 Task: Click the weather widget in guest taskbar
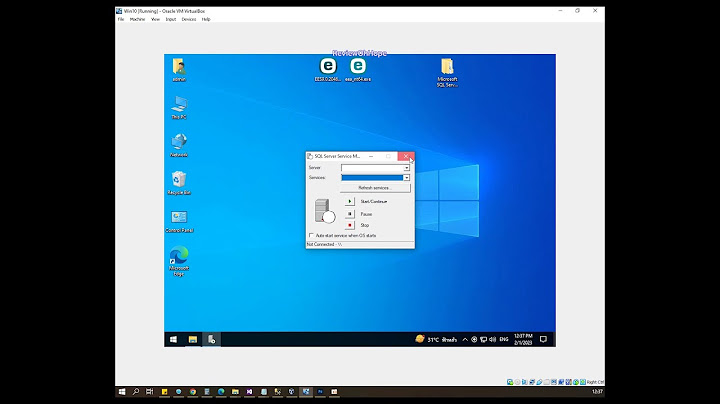tap(436, 339)
